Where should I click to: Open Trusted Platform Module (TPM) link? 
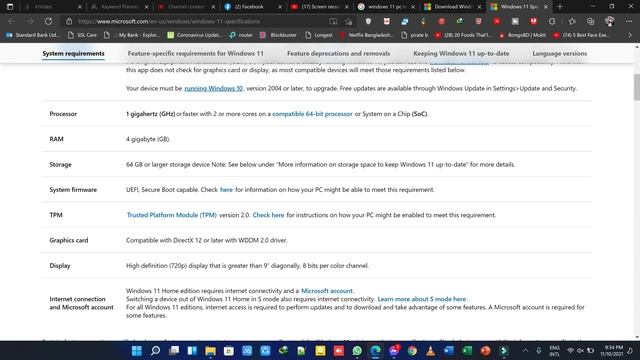click(x=171, y=215)
